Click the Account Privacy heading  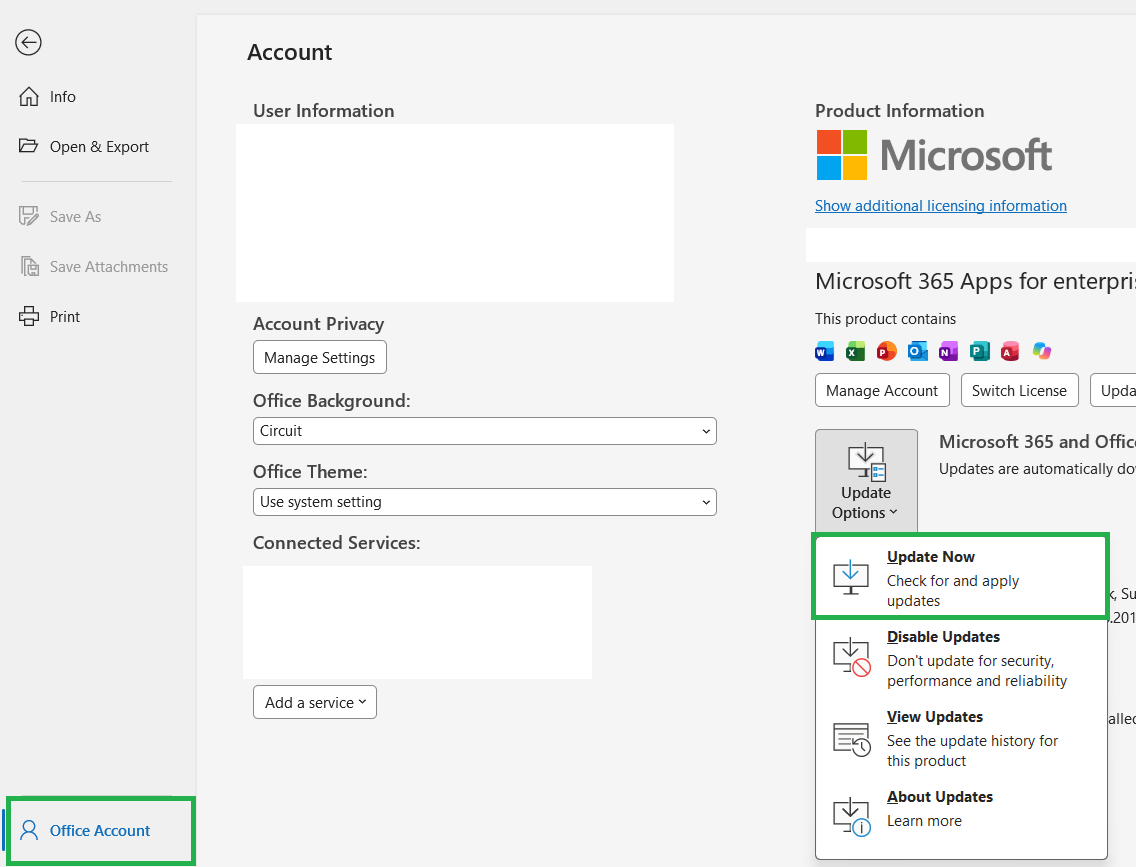[319, 324]
